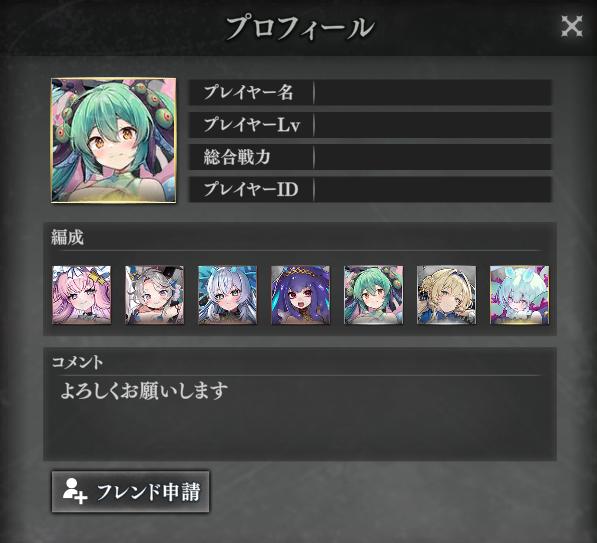
Task: Click the プレイヤー名 value field
Action: tap(433, 93)
